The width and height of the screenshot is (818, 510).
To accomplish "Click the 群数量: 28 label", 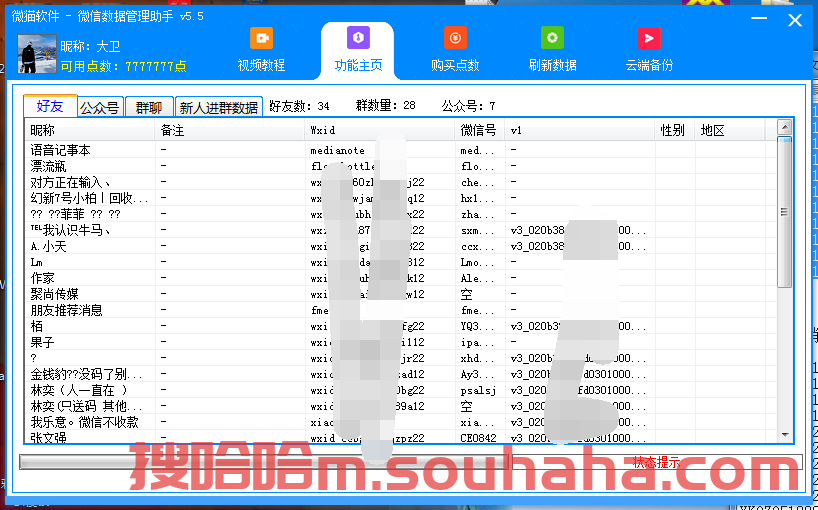I will click(x=386, y=106).
